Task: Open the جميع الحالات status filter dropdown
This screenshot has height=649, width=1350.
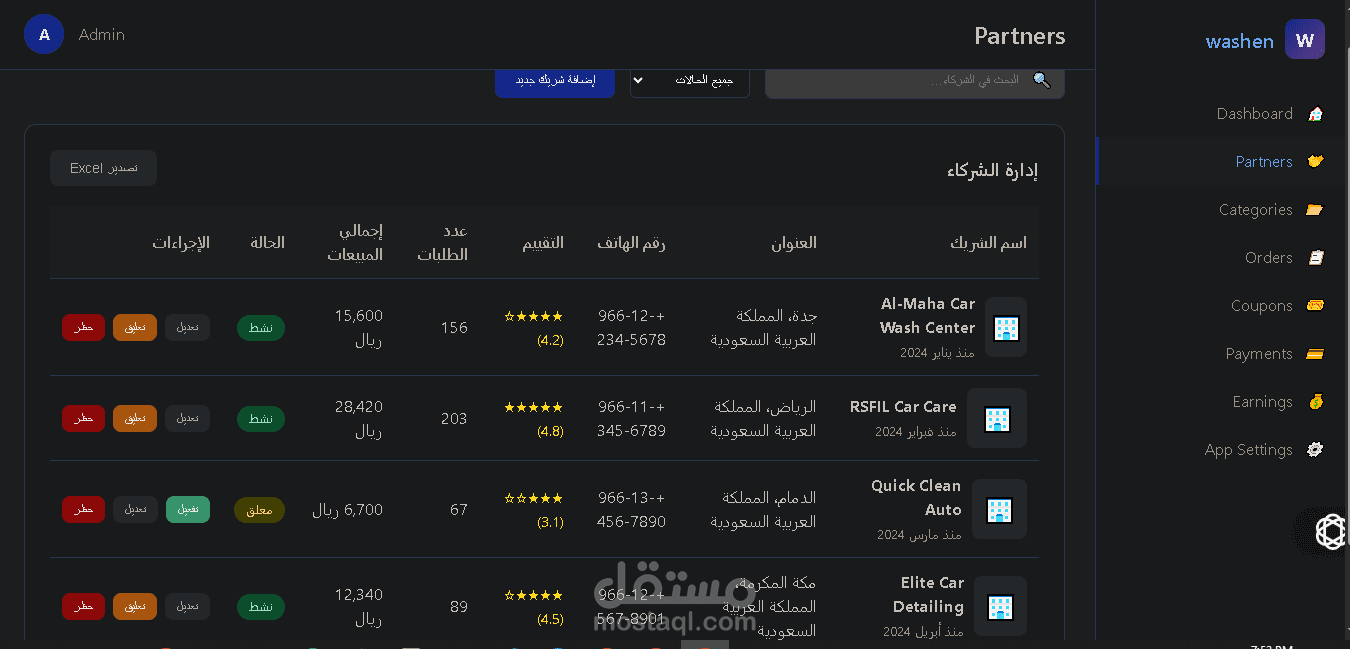Action: point(690,80)
